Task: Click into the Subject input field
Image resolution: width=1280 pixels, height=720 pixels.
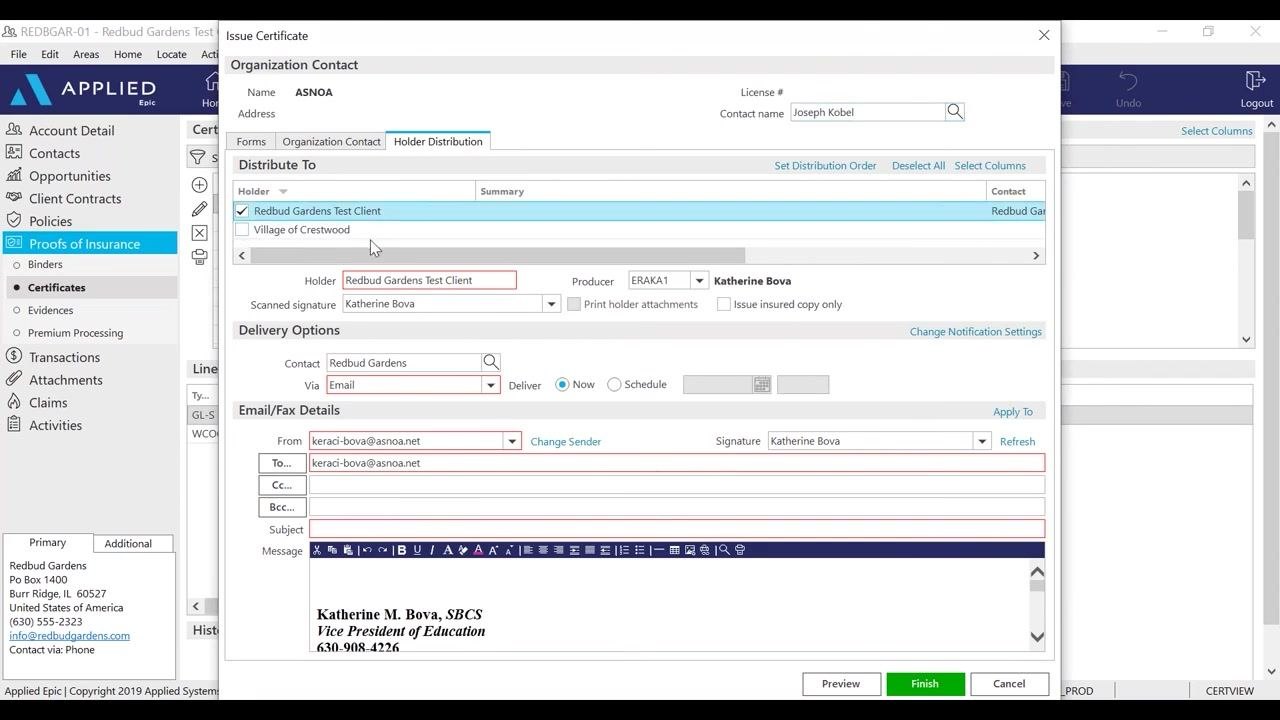Action: [677, 529]
